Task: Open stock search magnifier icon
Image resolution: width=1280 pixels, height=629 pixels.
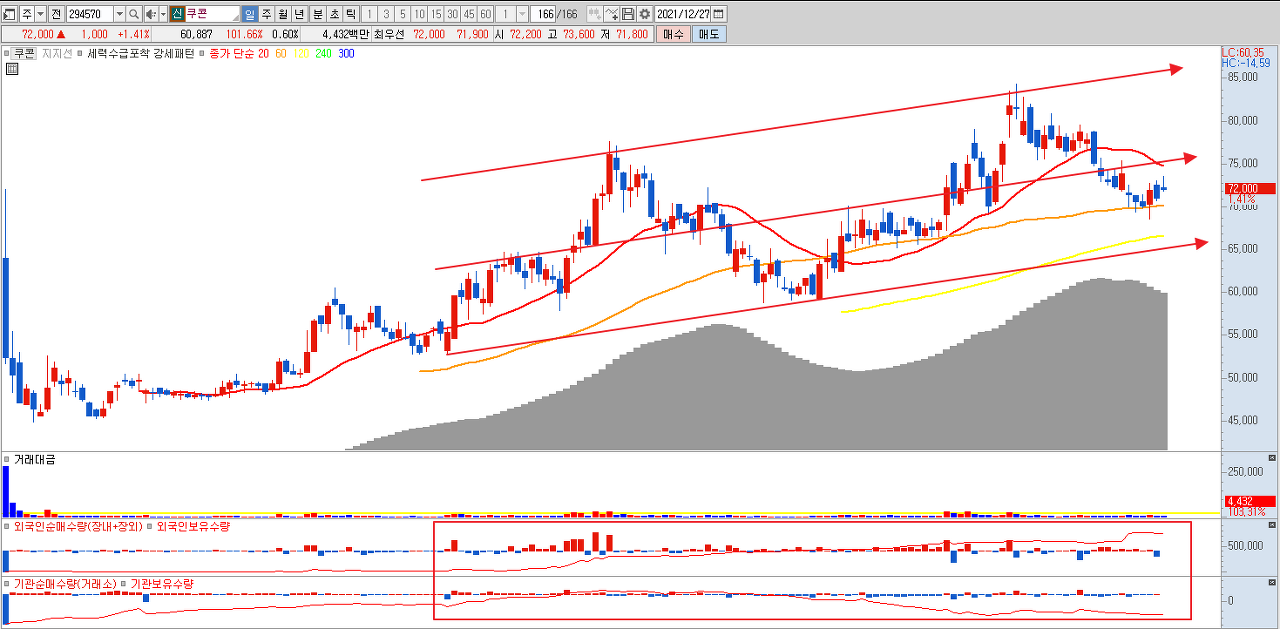Action: point(134,14)
